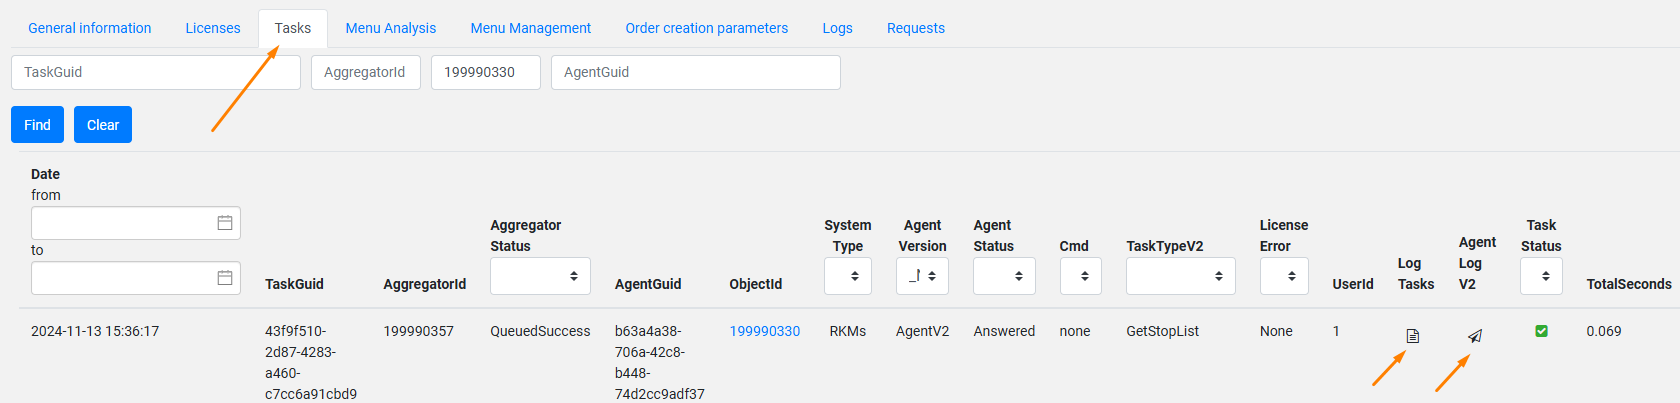
Task: Expand the Cmd filter dropdown
Action: pyautogui.click(x=1080, y=276)
